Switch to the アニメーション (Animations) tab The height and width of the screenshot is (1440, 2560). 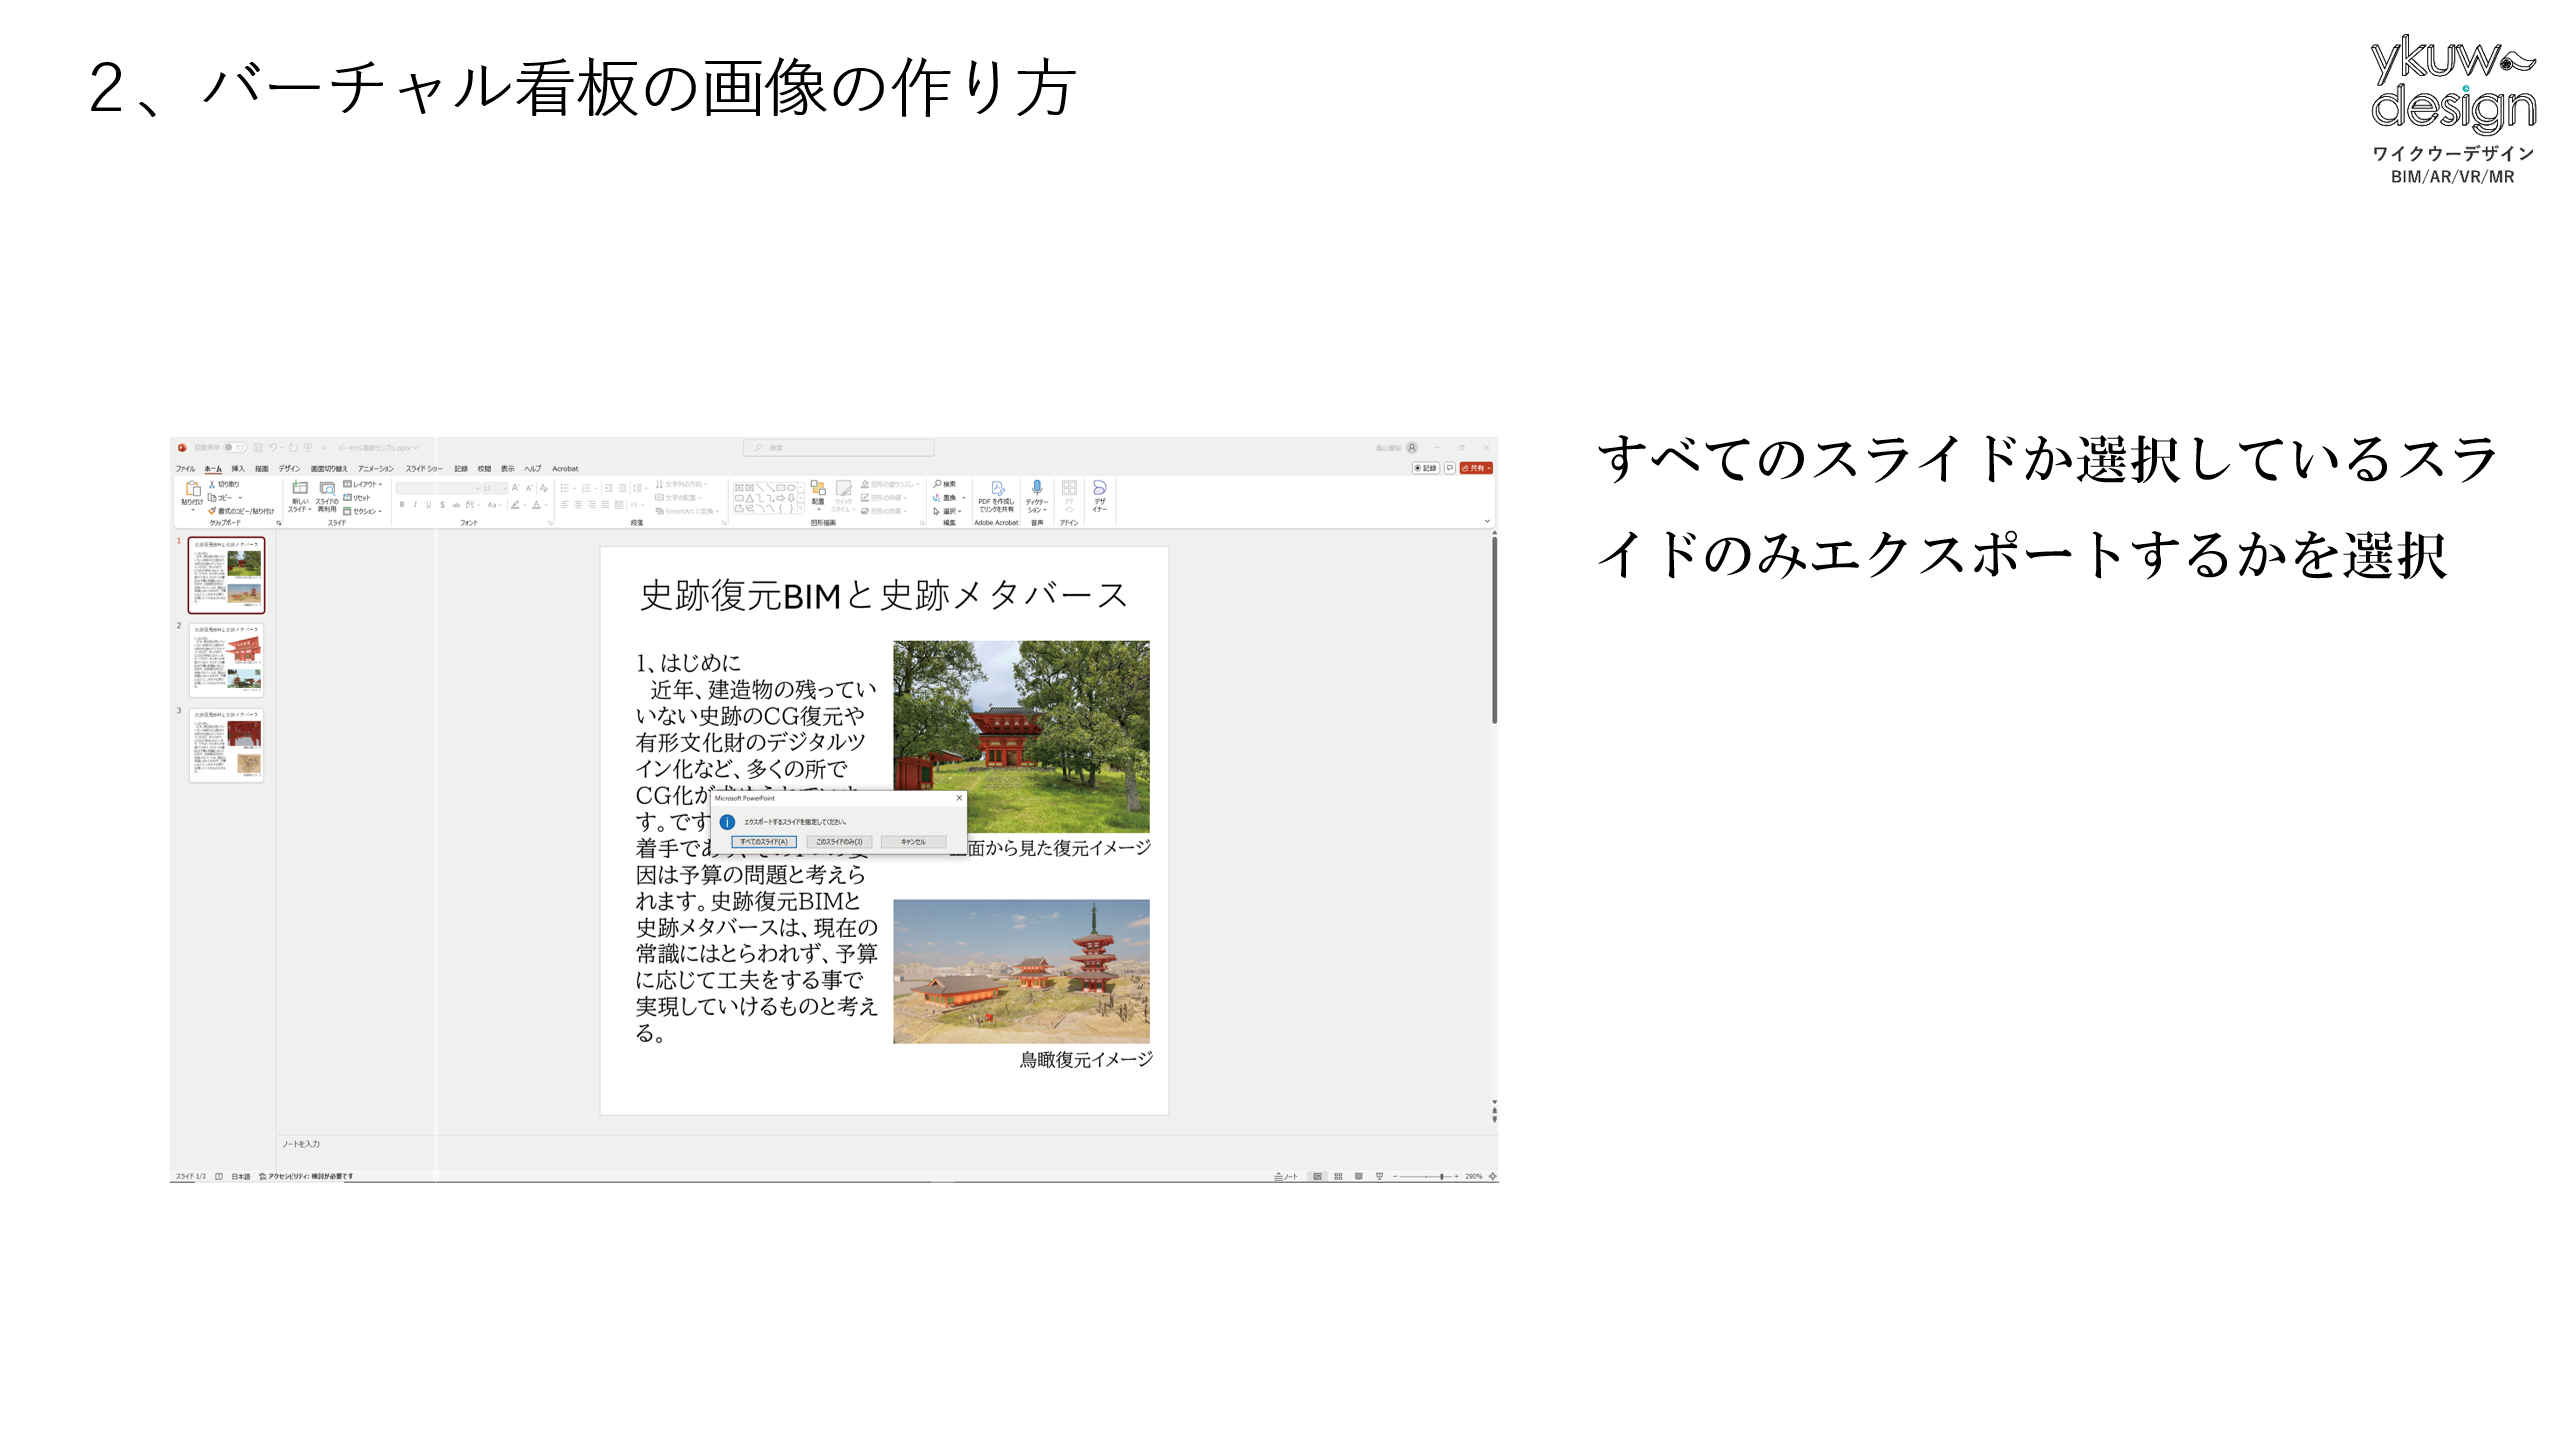pyautogui.click(x=376, y=468)
